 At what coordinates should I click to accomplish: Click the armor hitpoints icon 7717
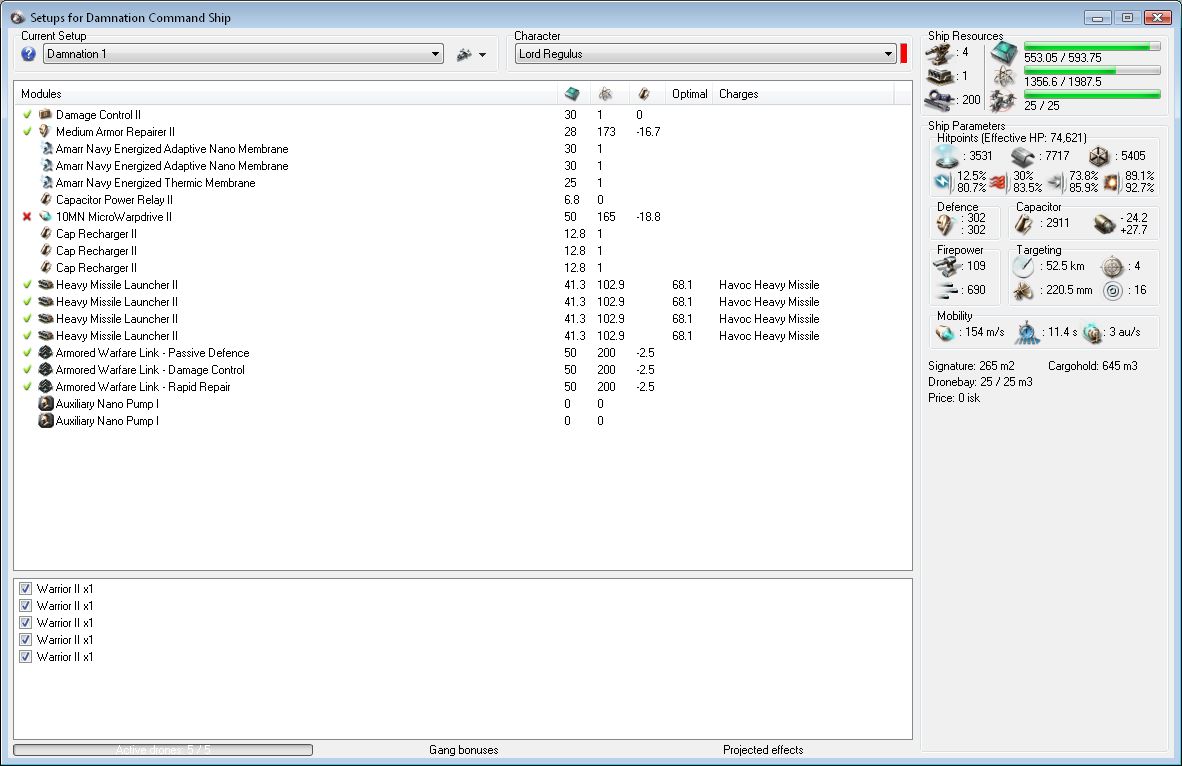[x=1023, y=157]
